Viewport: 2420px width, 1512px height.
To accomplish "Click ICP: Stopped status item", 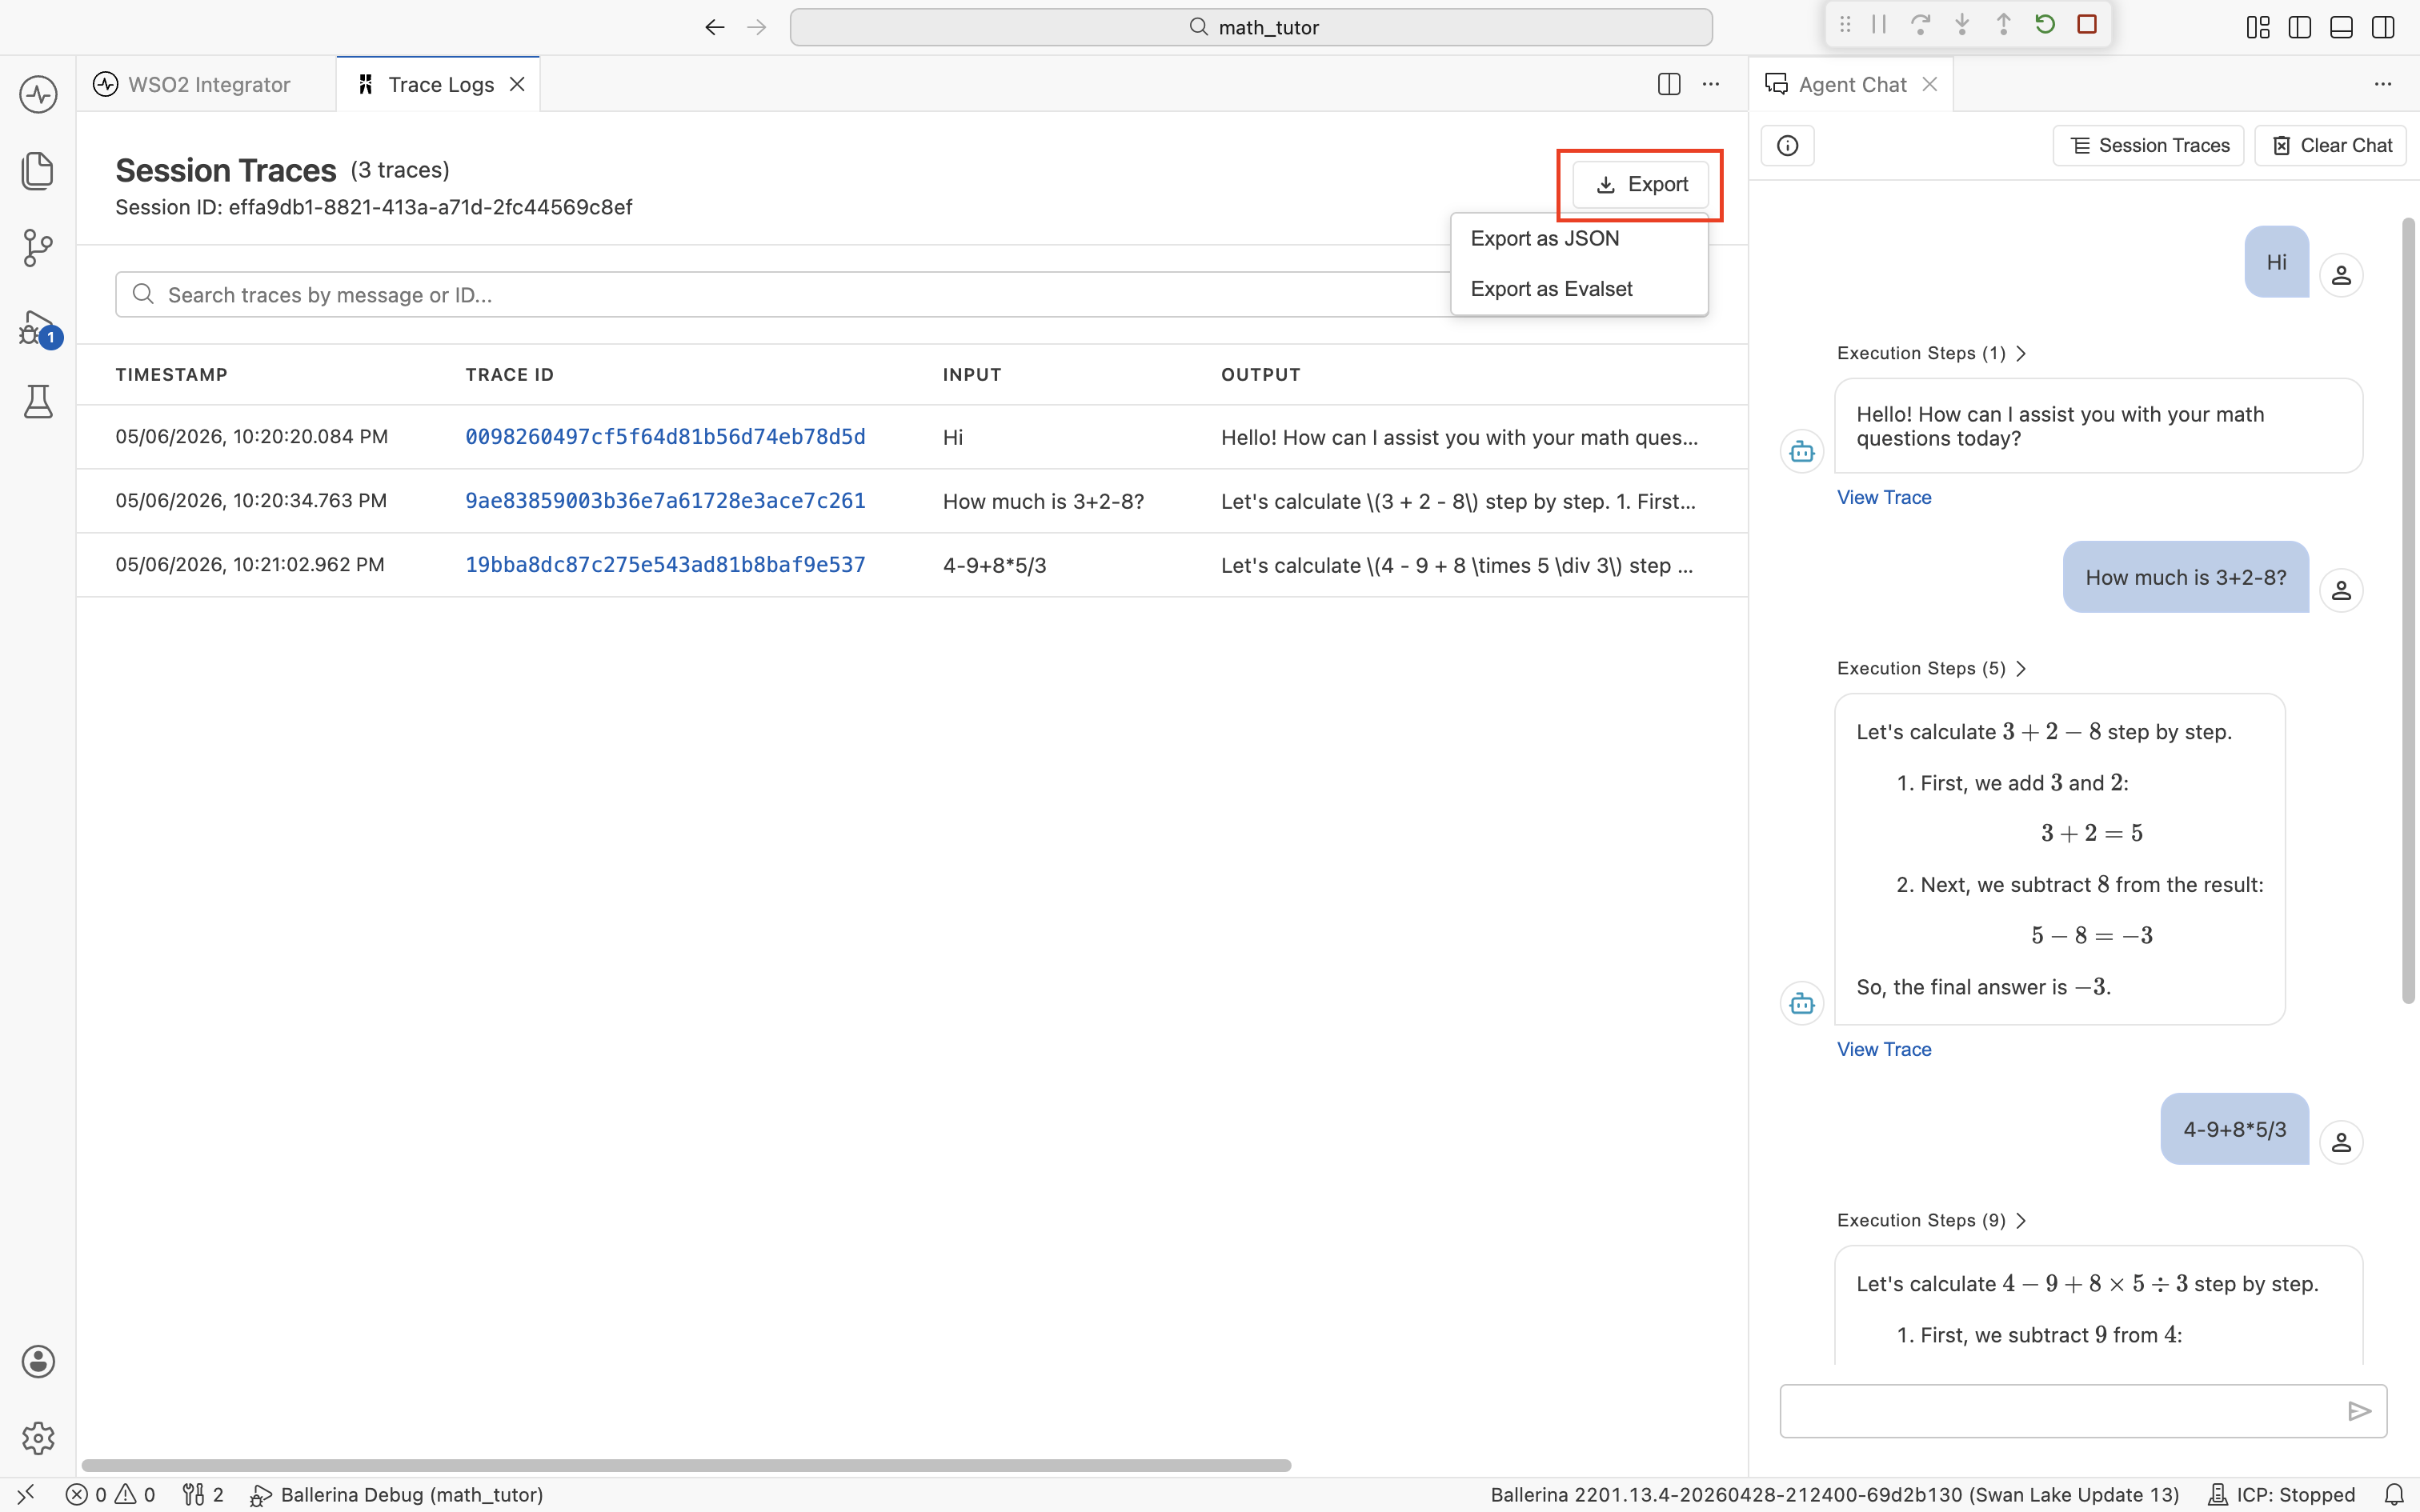I will tap(2281, 1494).
